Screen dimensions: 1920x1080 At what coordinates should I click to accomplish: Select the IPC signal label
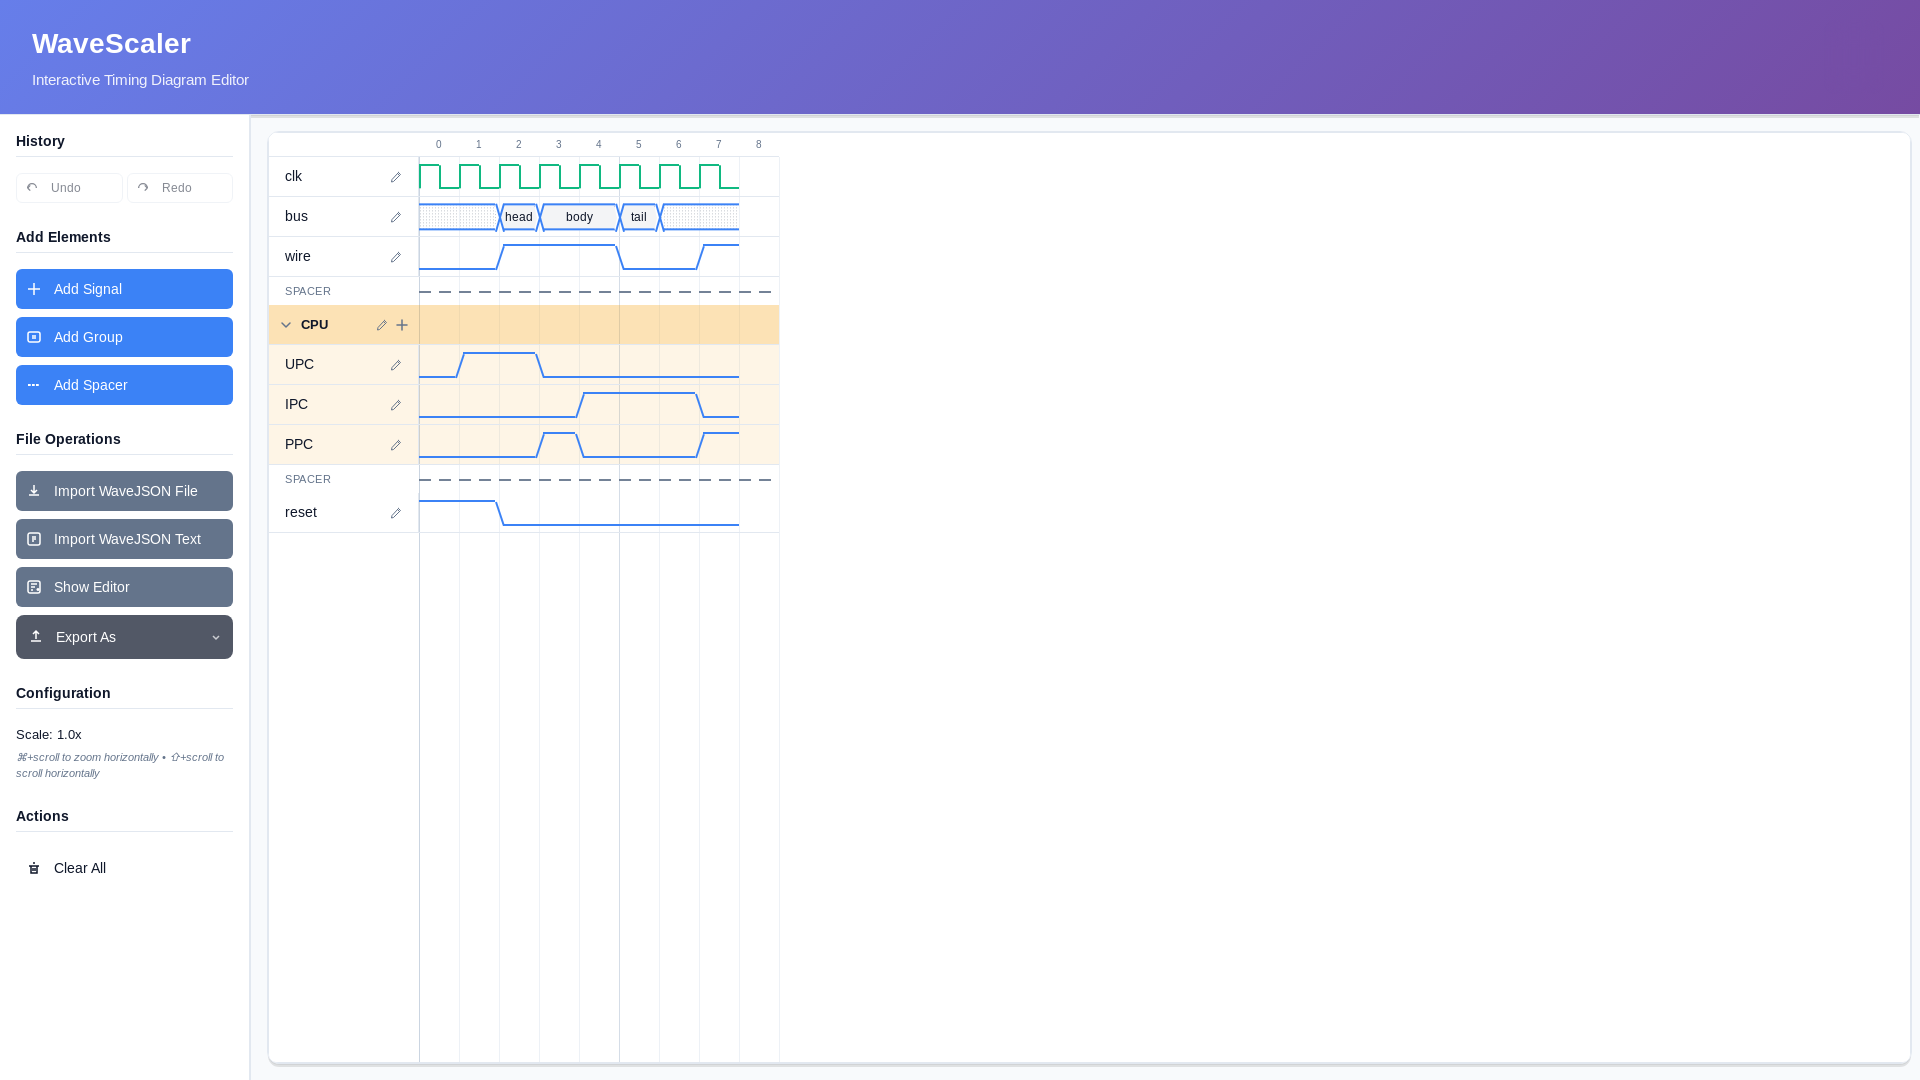pos(296,404)
